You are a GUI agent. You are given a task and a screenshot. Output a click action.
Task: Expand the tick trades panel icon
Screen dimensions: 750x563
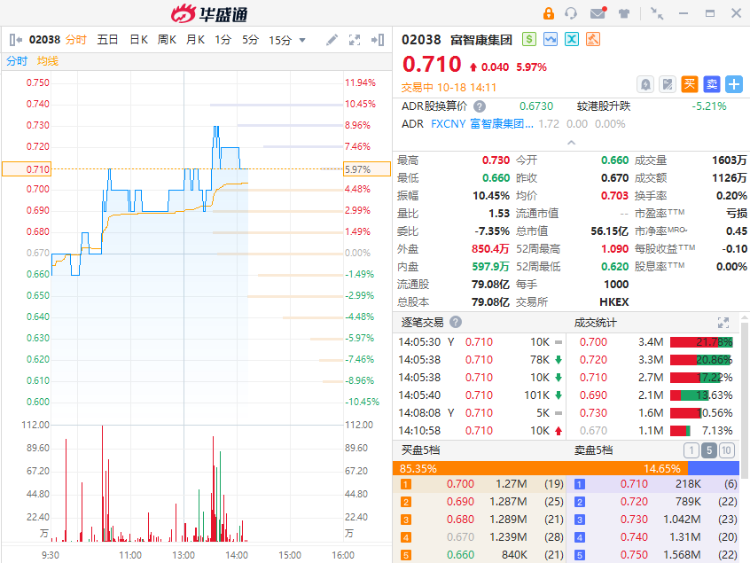click(x=723, y=322)
